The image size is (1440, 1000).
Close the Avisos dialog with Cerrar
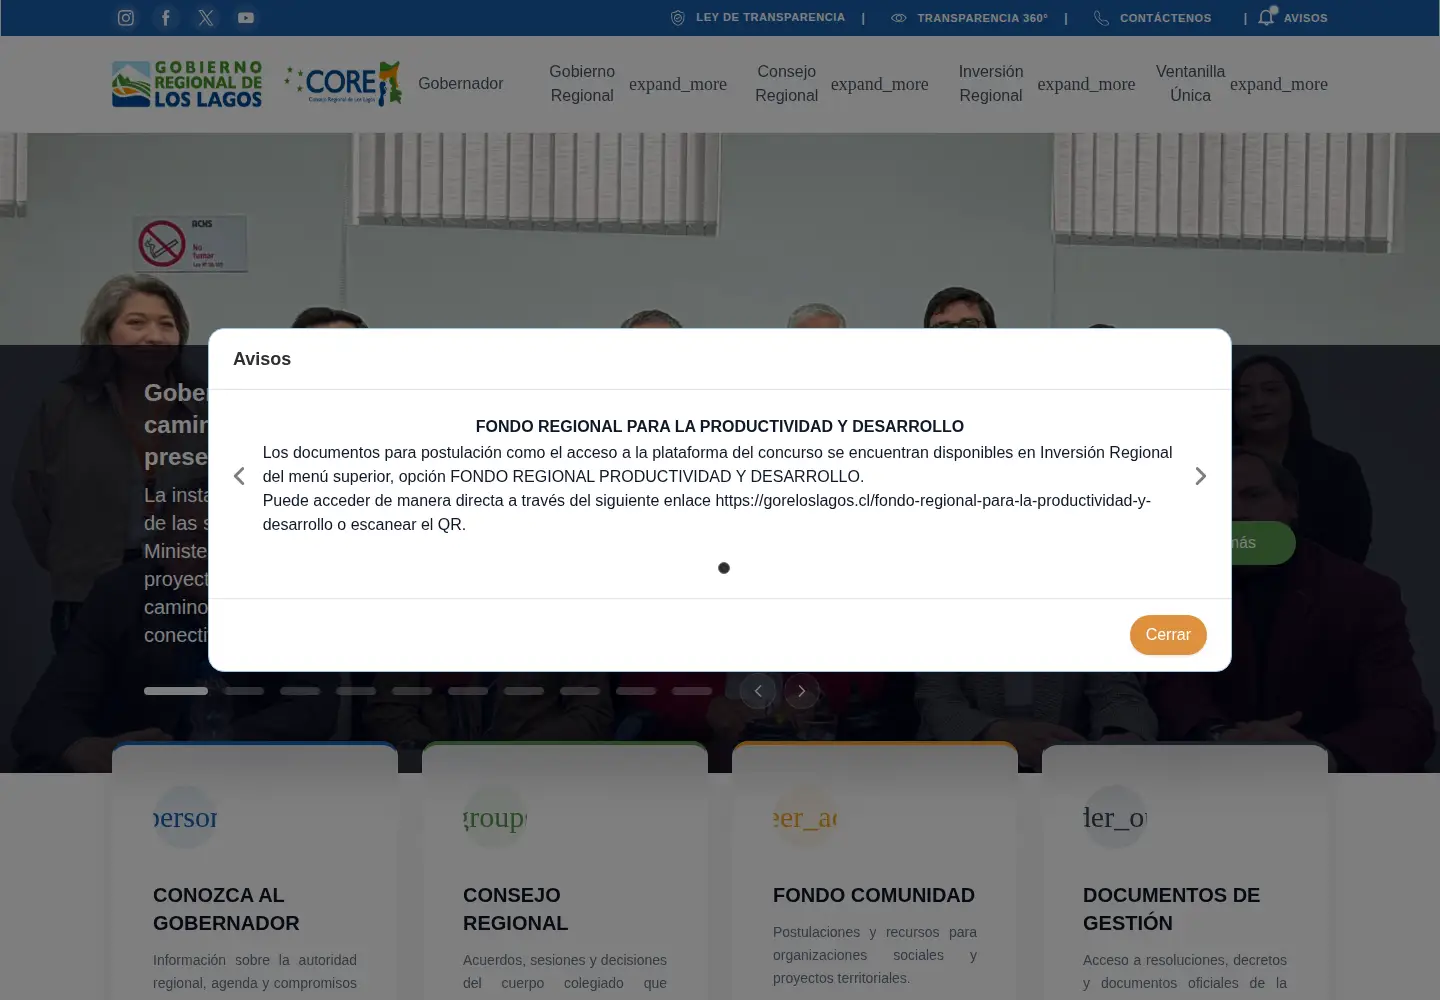[1168, 635]
